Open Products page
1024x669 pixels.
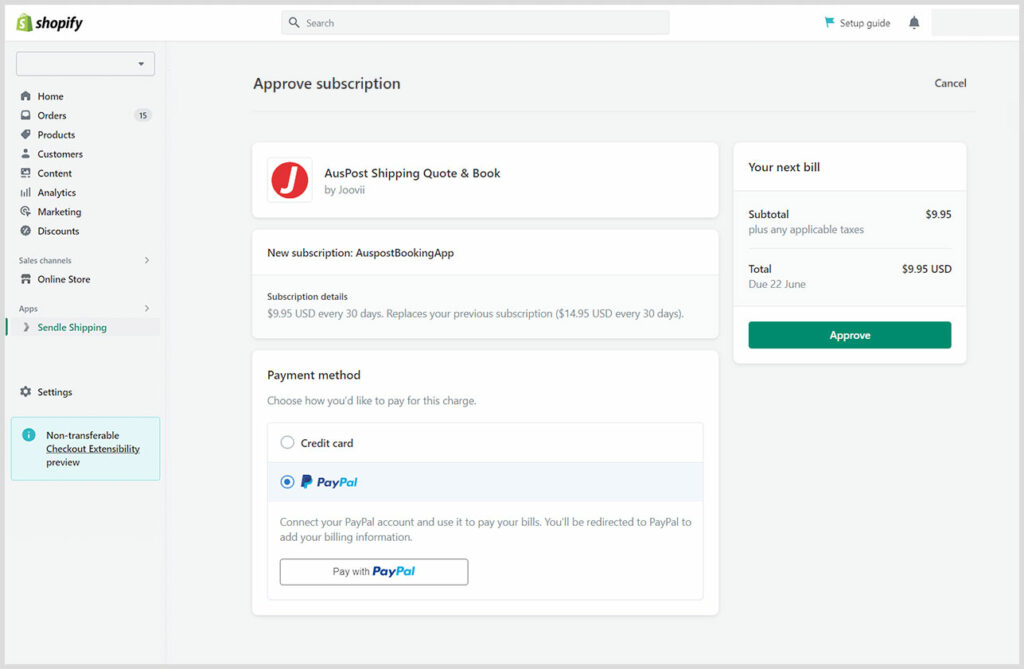tap(56, 135)
